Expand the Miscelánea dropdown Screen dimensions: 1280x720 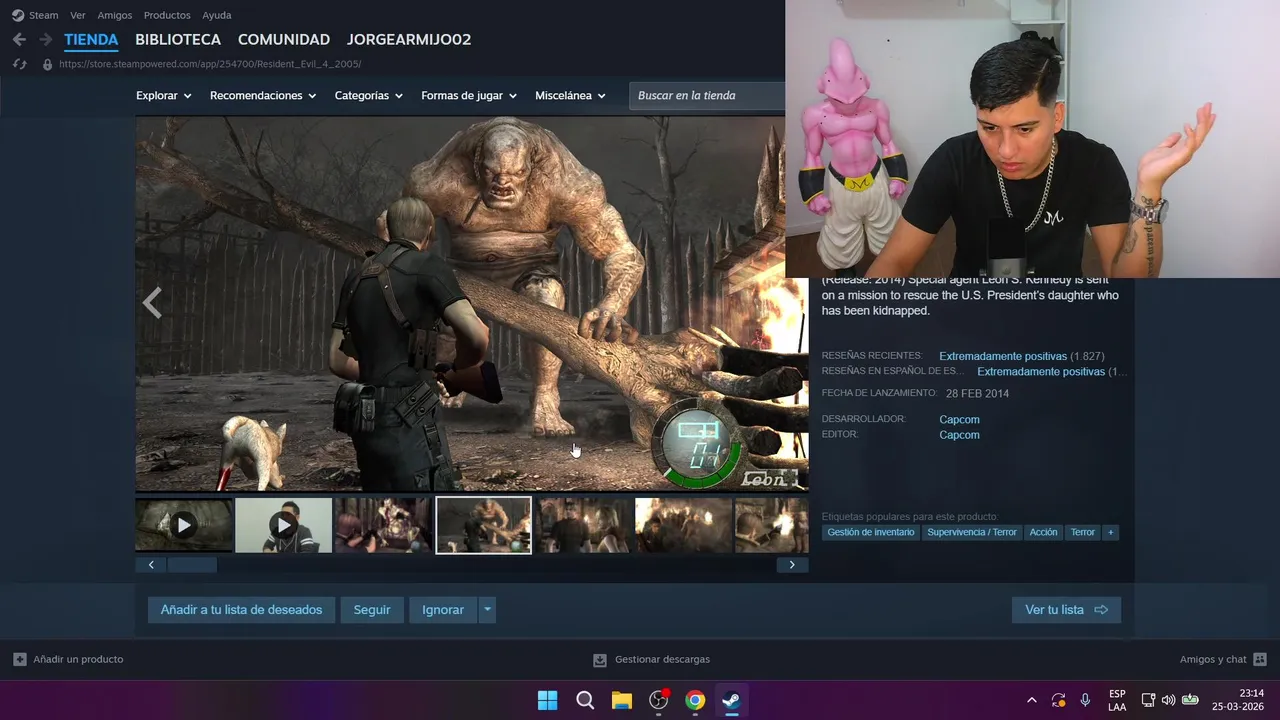pos(571,96)
